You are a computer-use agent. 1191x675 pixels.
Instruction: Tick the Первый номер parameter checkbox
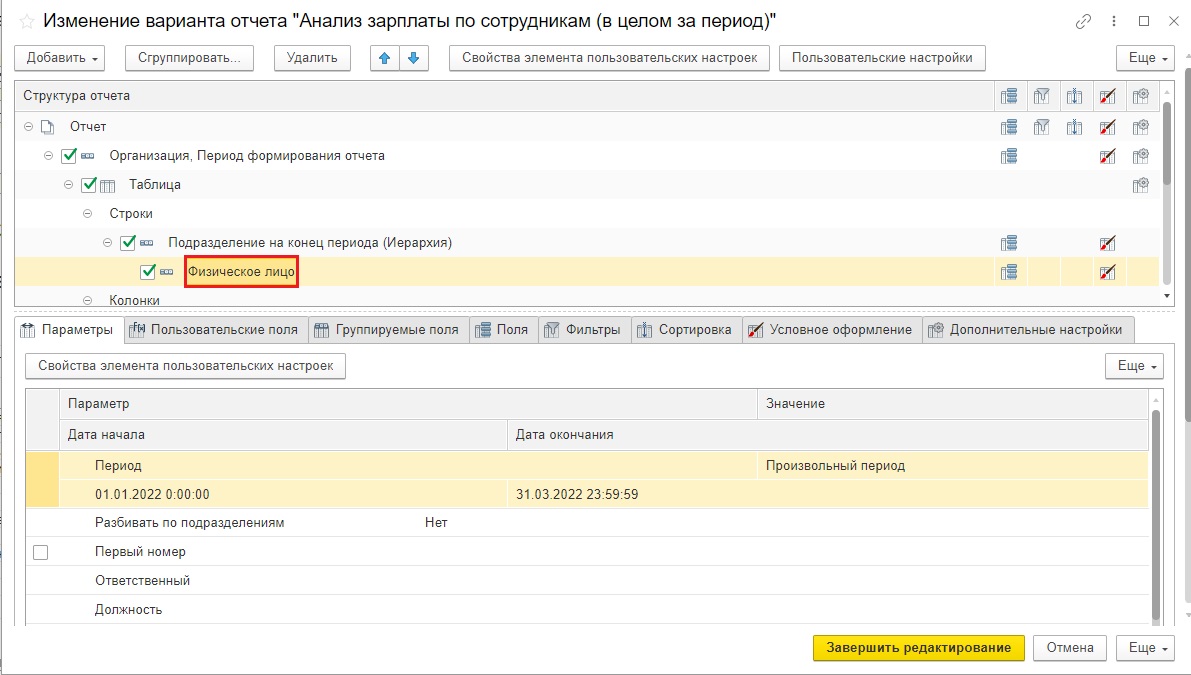point(40,552)
